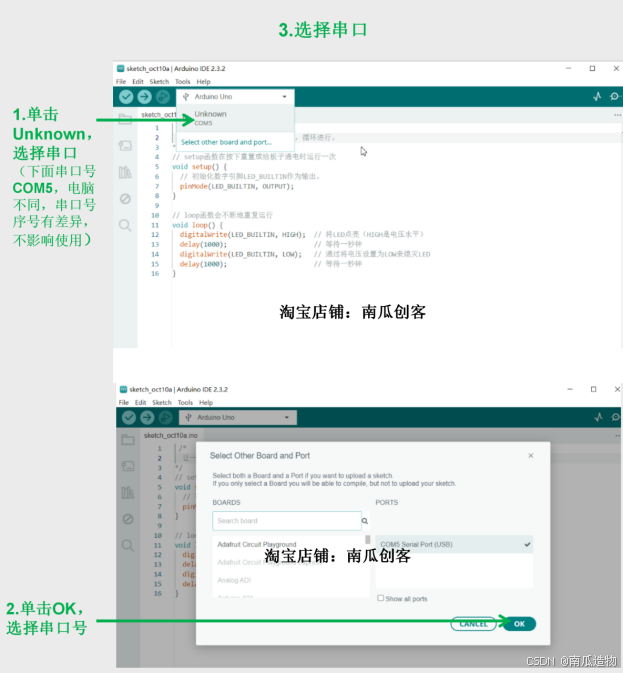Open Library Manager icon in upper sidebar
This screenshot has width=623, height=673.
tap(125, 173)
